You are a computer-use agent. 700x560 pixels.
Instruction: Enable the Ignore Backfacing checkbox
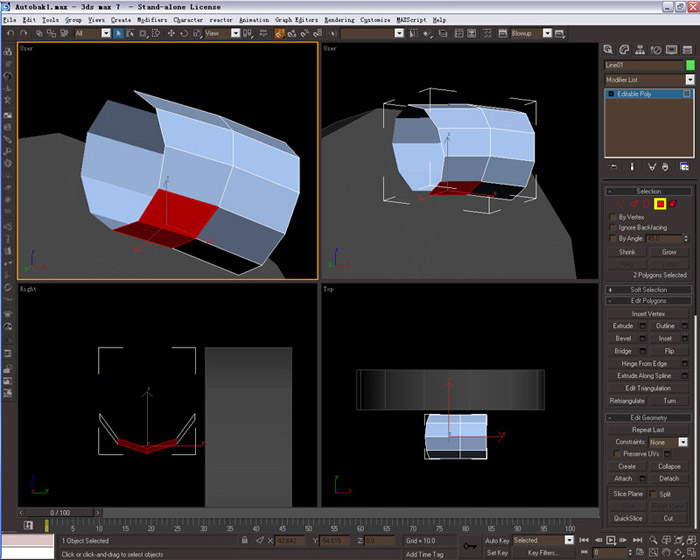[612, 228]
